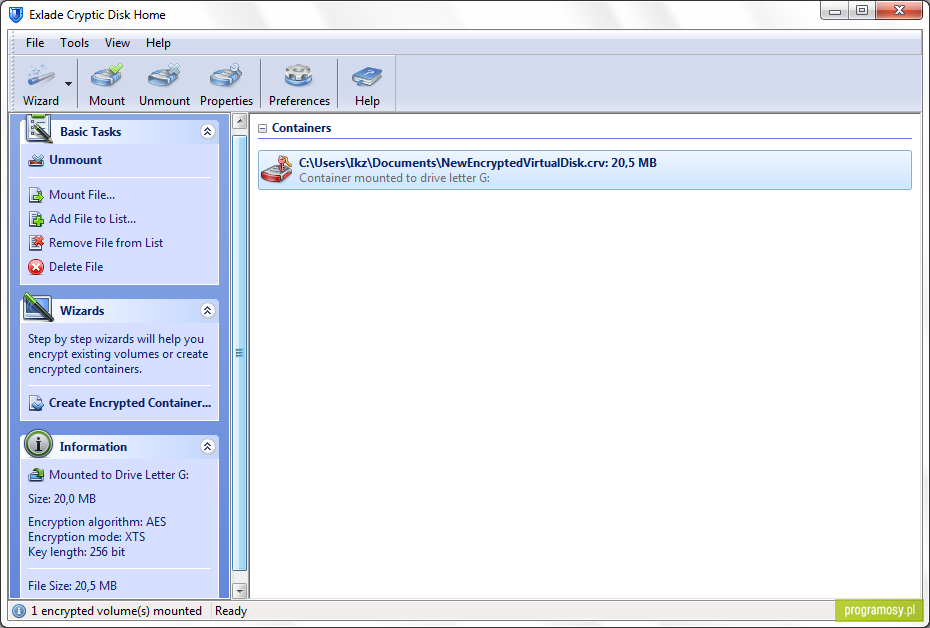Screen dimensions: 930x628
Task: Click the Exlade shield title bar icon
Action: pyautogui.click(x=16, y=15)
